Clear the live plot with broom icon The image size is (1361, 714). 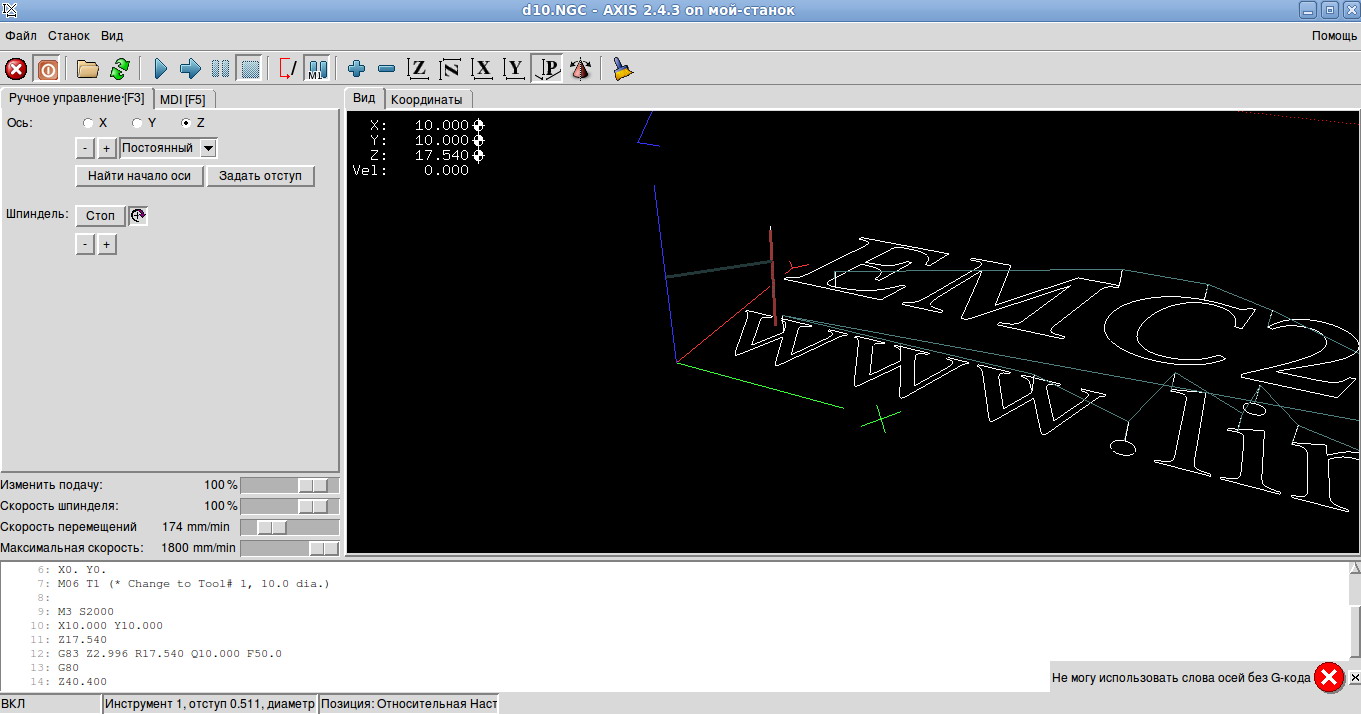pyautogui.click(x=623, y=69)
